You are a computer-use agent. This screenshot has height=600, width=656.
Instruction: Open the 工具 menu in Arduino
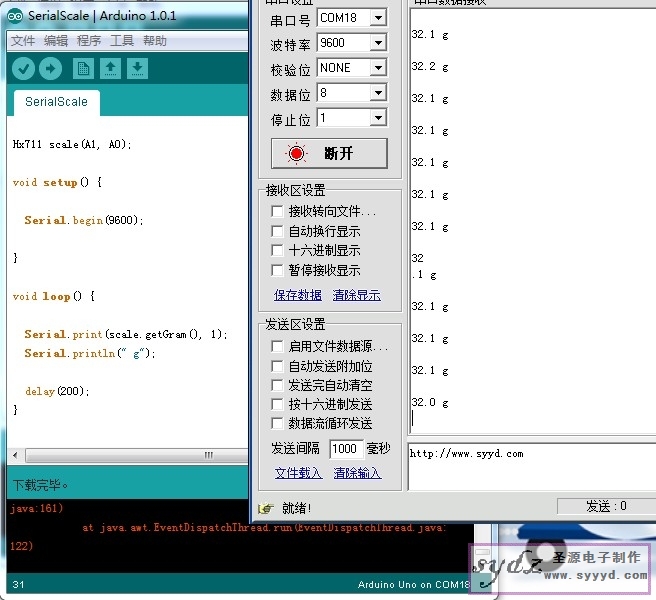tap(122, 41)
